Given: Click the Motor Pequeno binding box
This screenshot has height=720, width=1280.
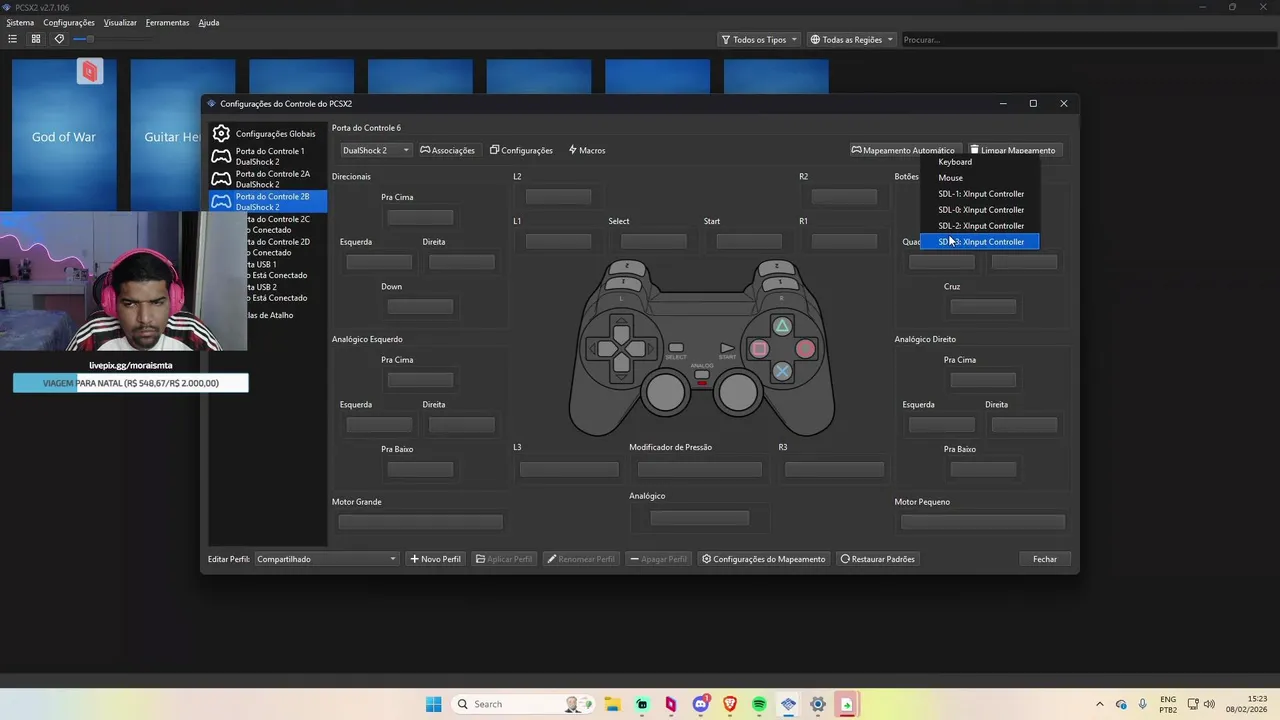Looking at the screenshot, I should tap(983, 522).
